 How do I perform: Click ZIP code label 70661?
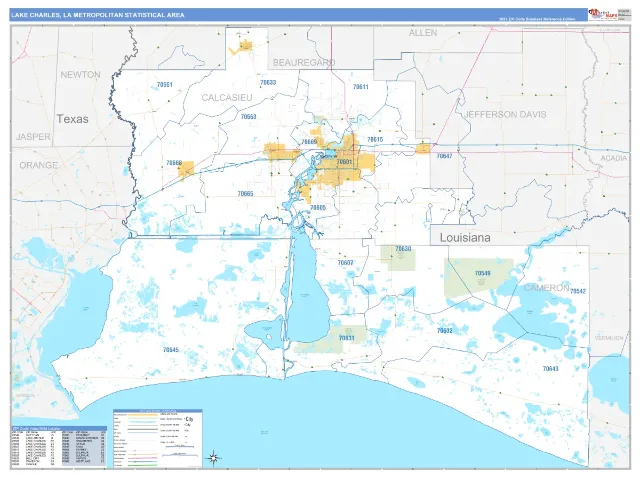pyautogui.click(x=165, y=85)
